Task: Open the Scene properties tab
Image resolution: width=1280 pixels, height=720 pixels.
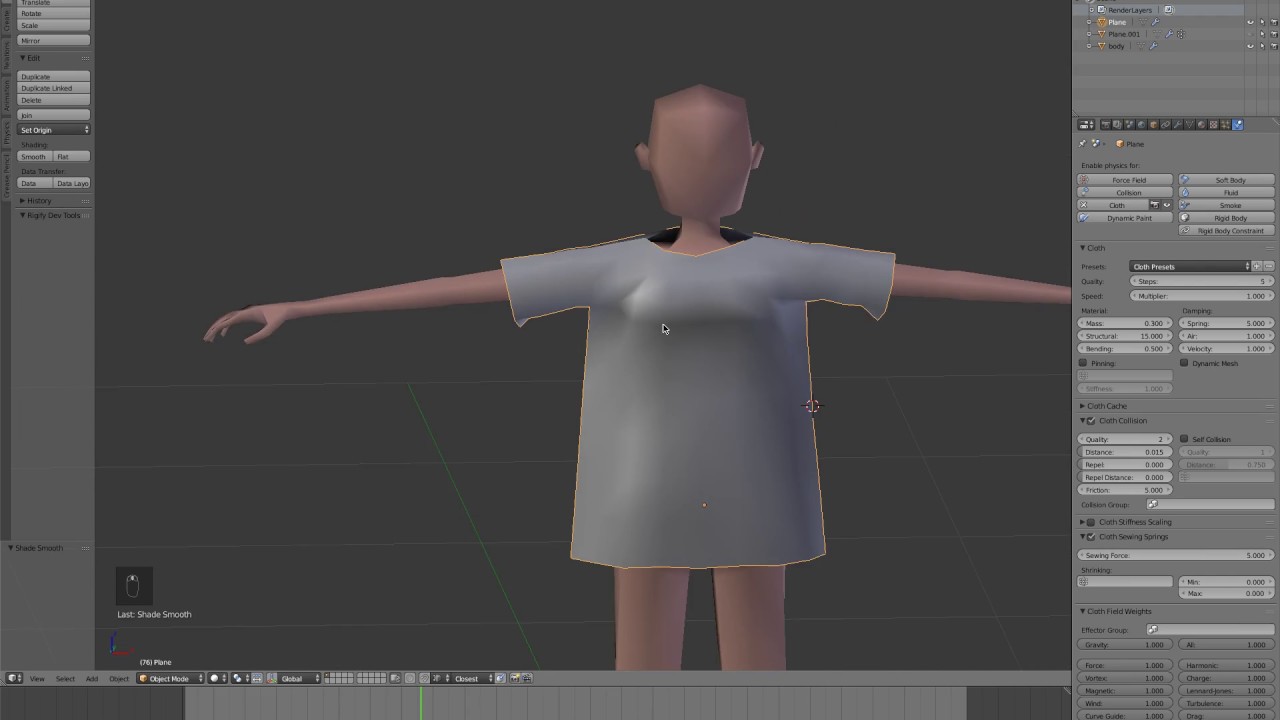Action: point(1129,125)
